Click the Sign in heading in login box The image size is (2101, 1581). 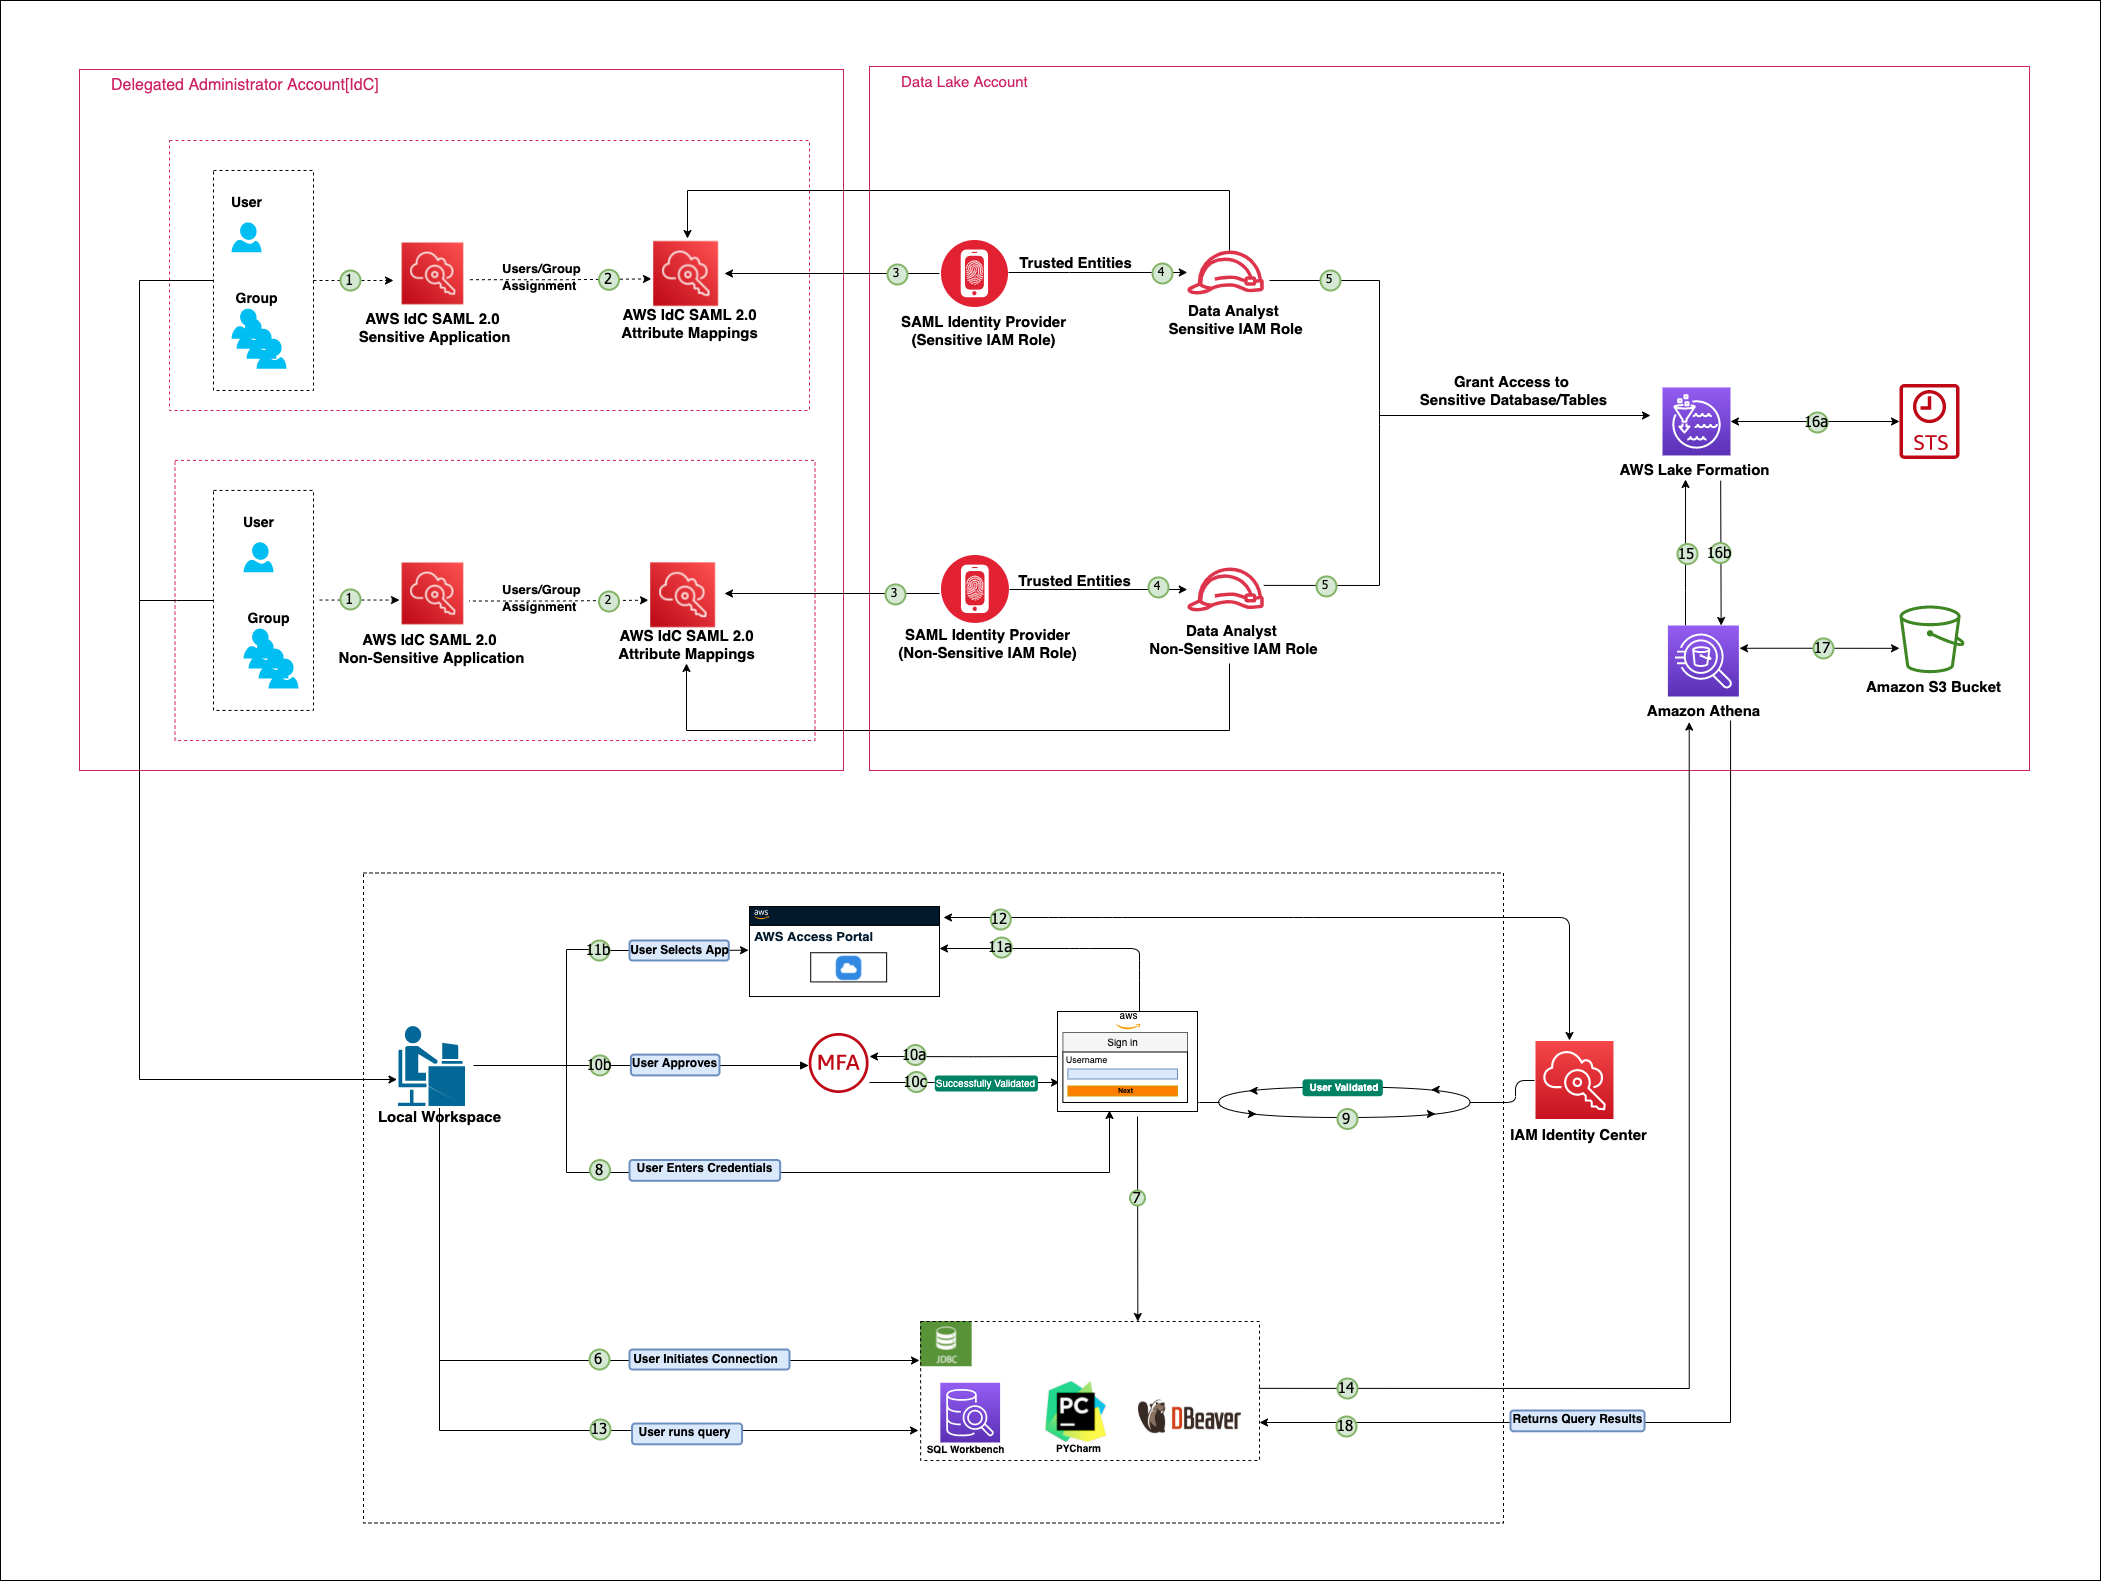1122,1042
